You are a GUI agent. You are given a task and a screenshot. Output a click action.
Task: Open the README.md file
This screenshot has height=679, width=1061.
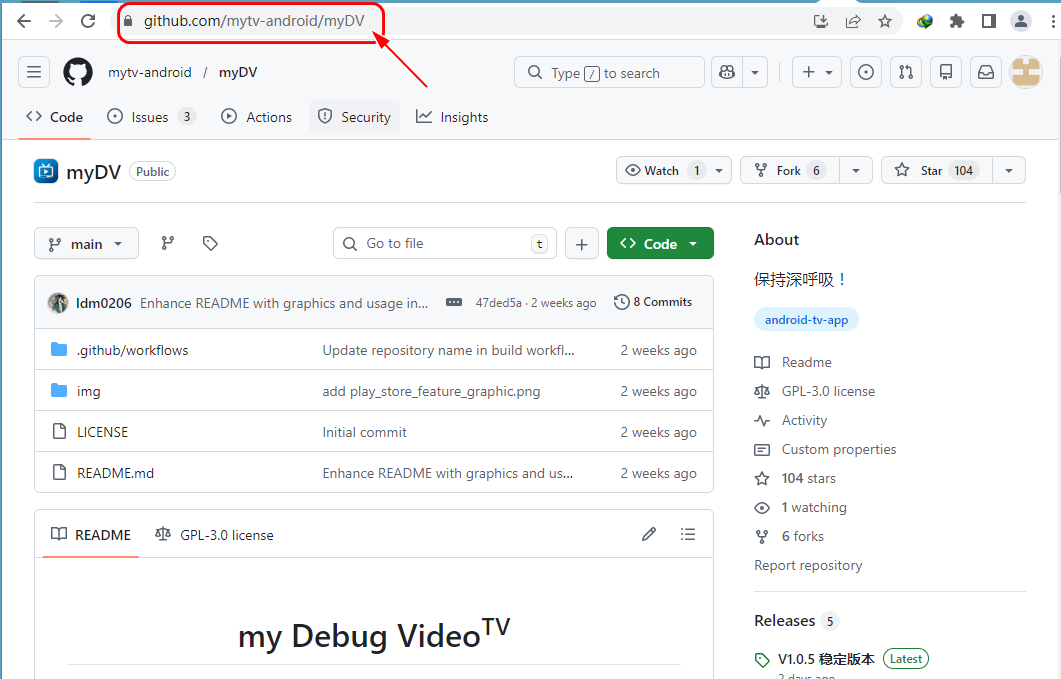pyautogui.click(x=115, y=473)
